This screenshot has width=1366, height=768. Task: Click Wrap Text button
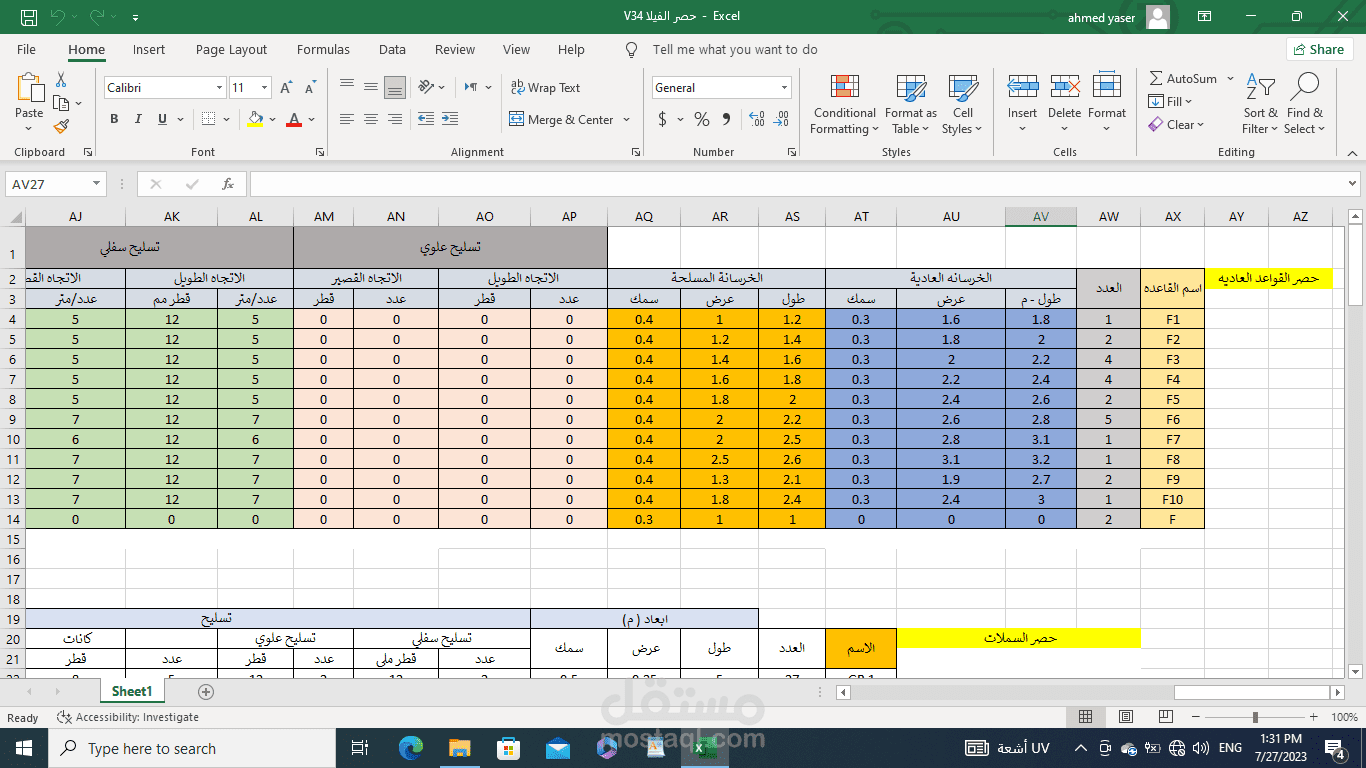545,88
